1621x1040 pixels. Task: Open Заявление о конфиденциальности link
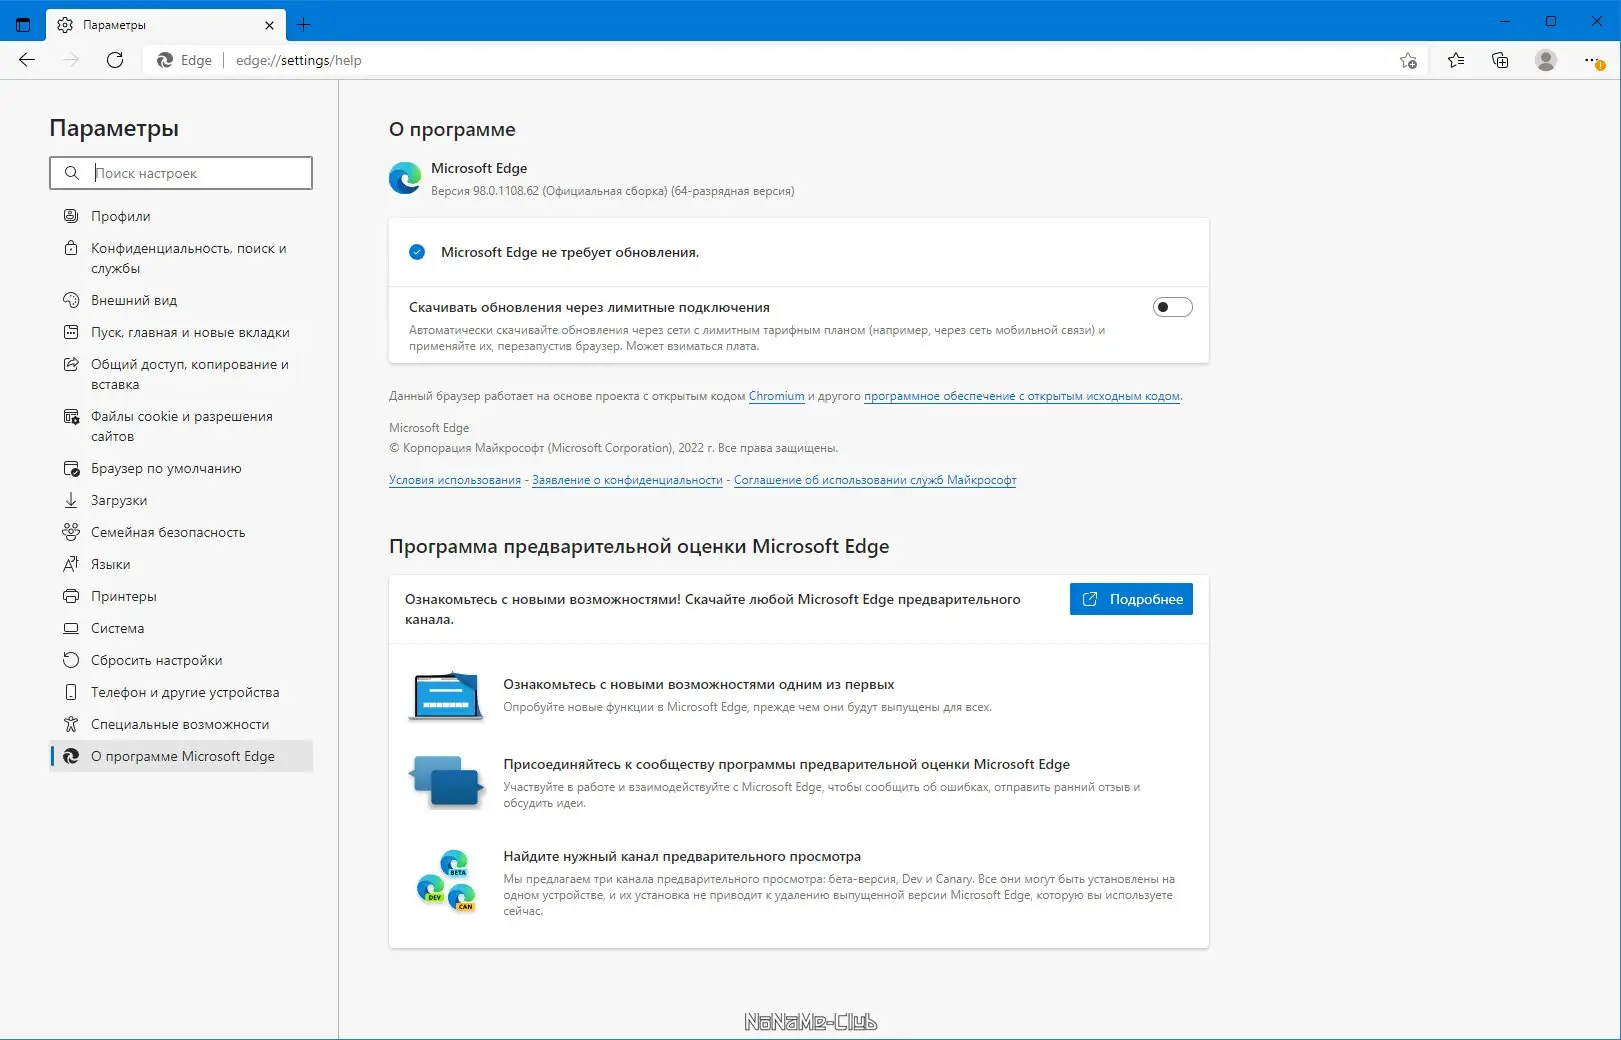point(627,480)
